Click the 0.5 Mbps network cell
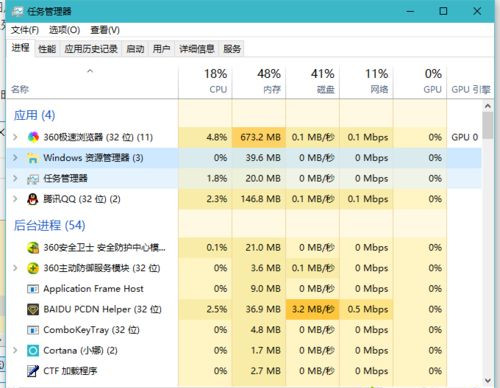500x388 pixels. click(366, 309)
